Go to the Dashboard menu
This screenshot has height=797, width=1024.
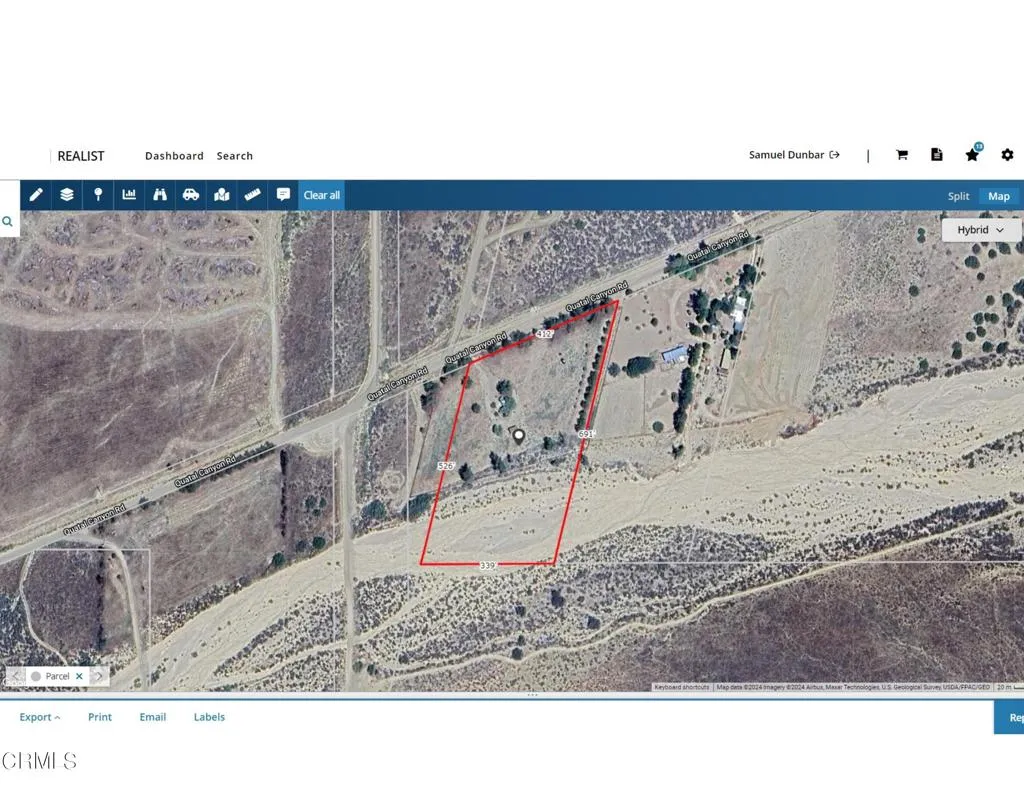tap(174, 156)
